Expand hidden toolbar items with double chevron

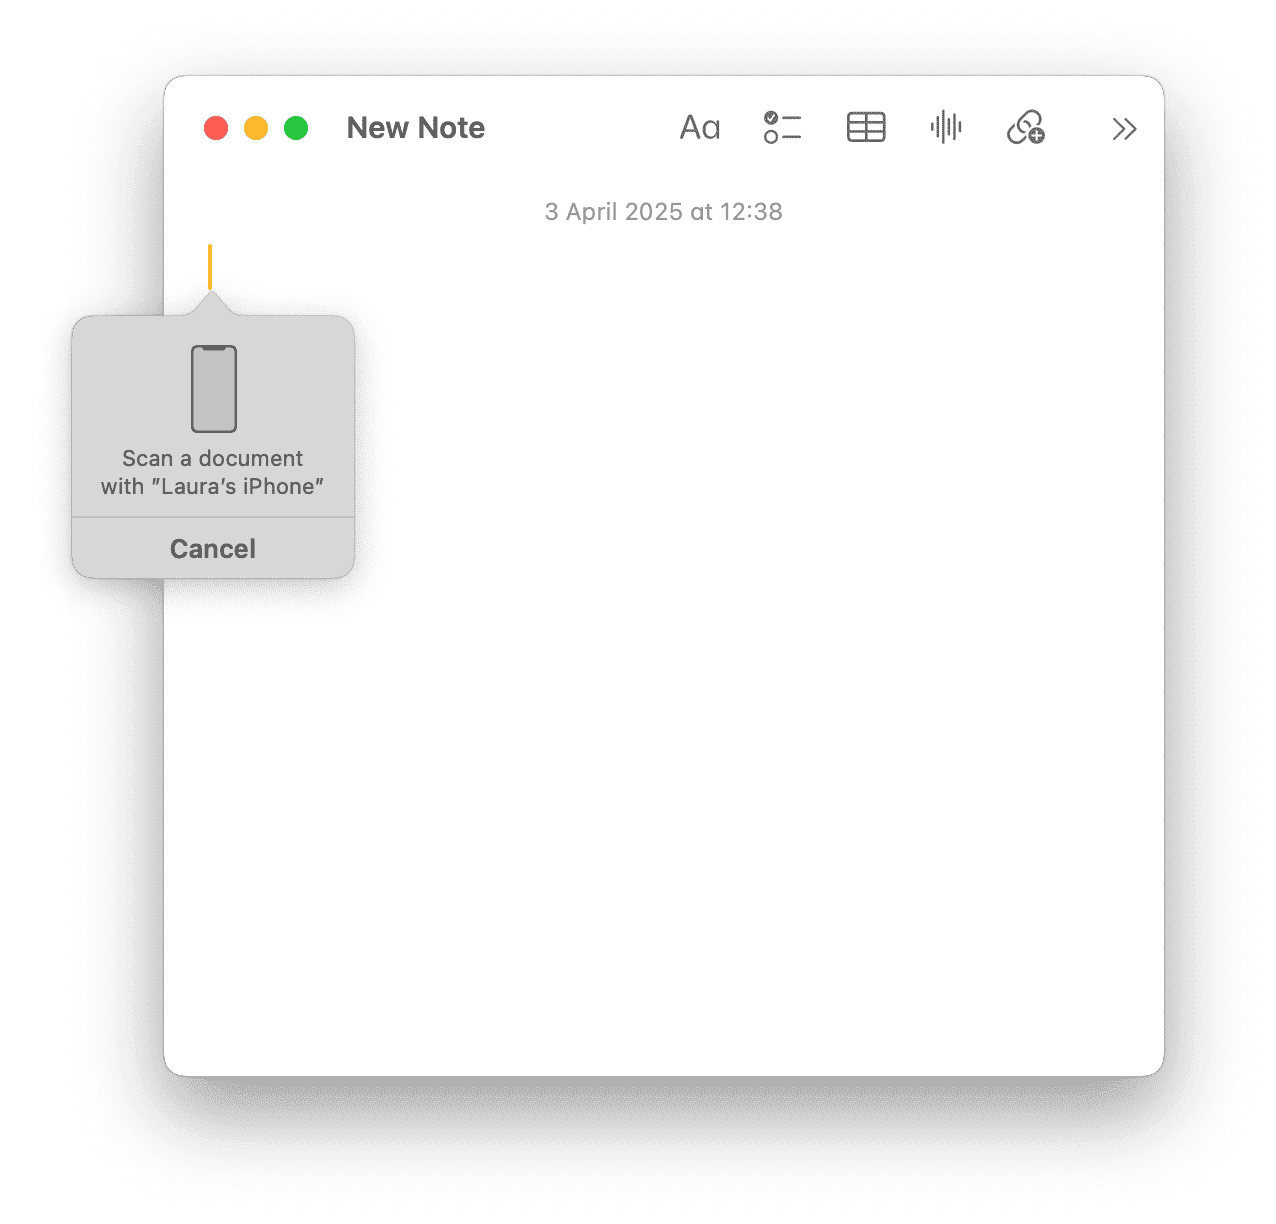1124,129
